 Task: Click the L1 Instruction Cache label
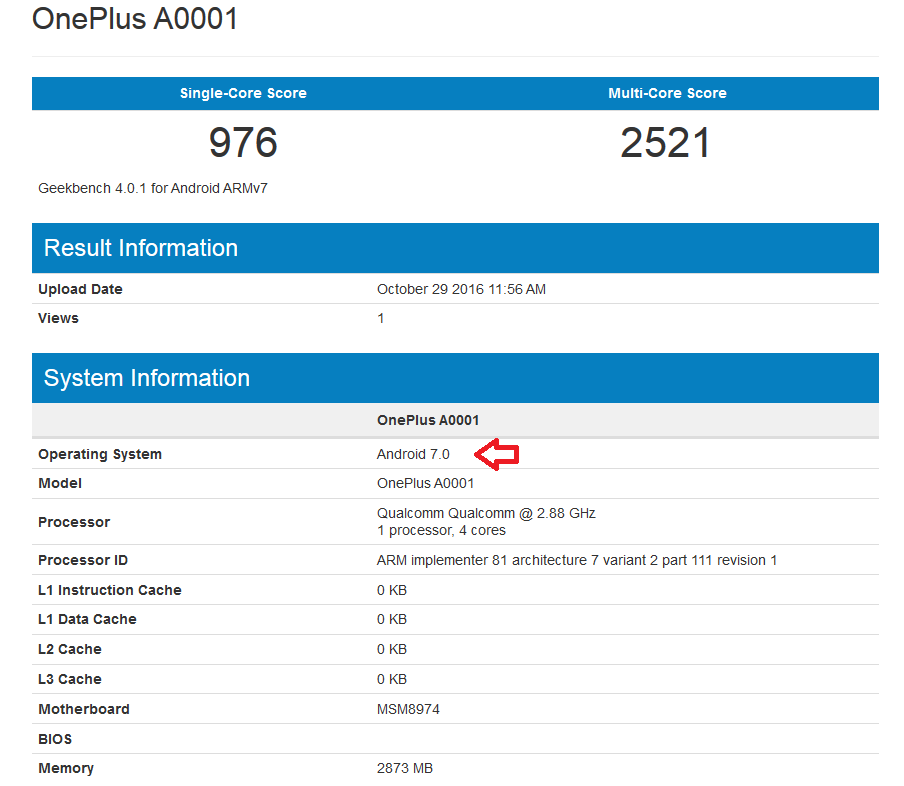tap(110, 590)
